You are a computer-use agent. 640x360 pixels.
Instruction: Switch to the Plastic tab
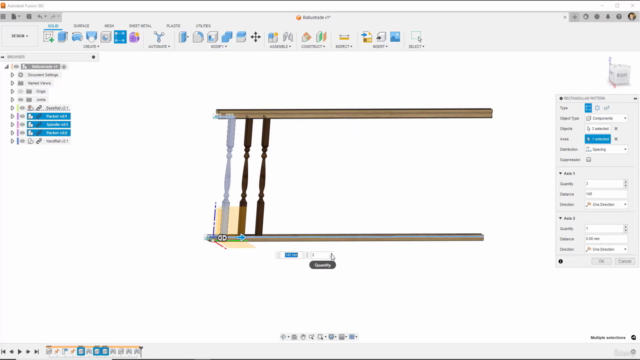pyautogui.click(x=173, y=26)
